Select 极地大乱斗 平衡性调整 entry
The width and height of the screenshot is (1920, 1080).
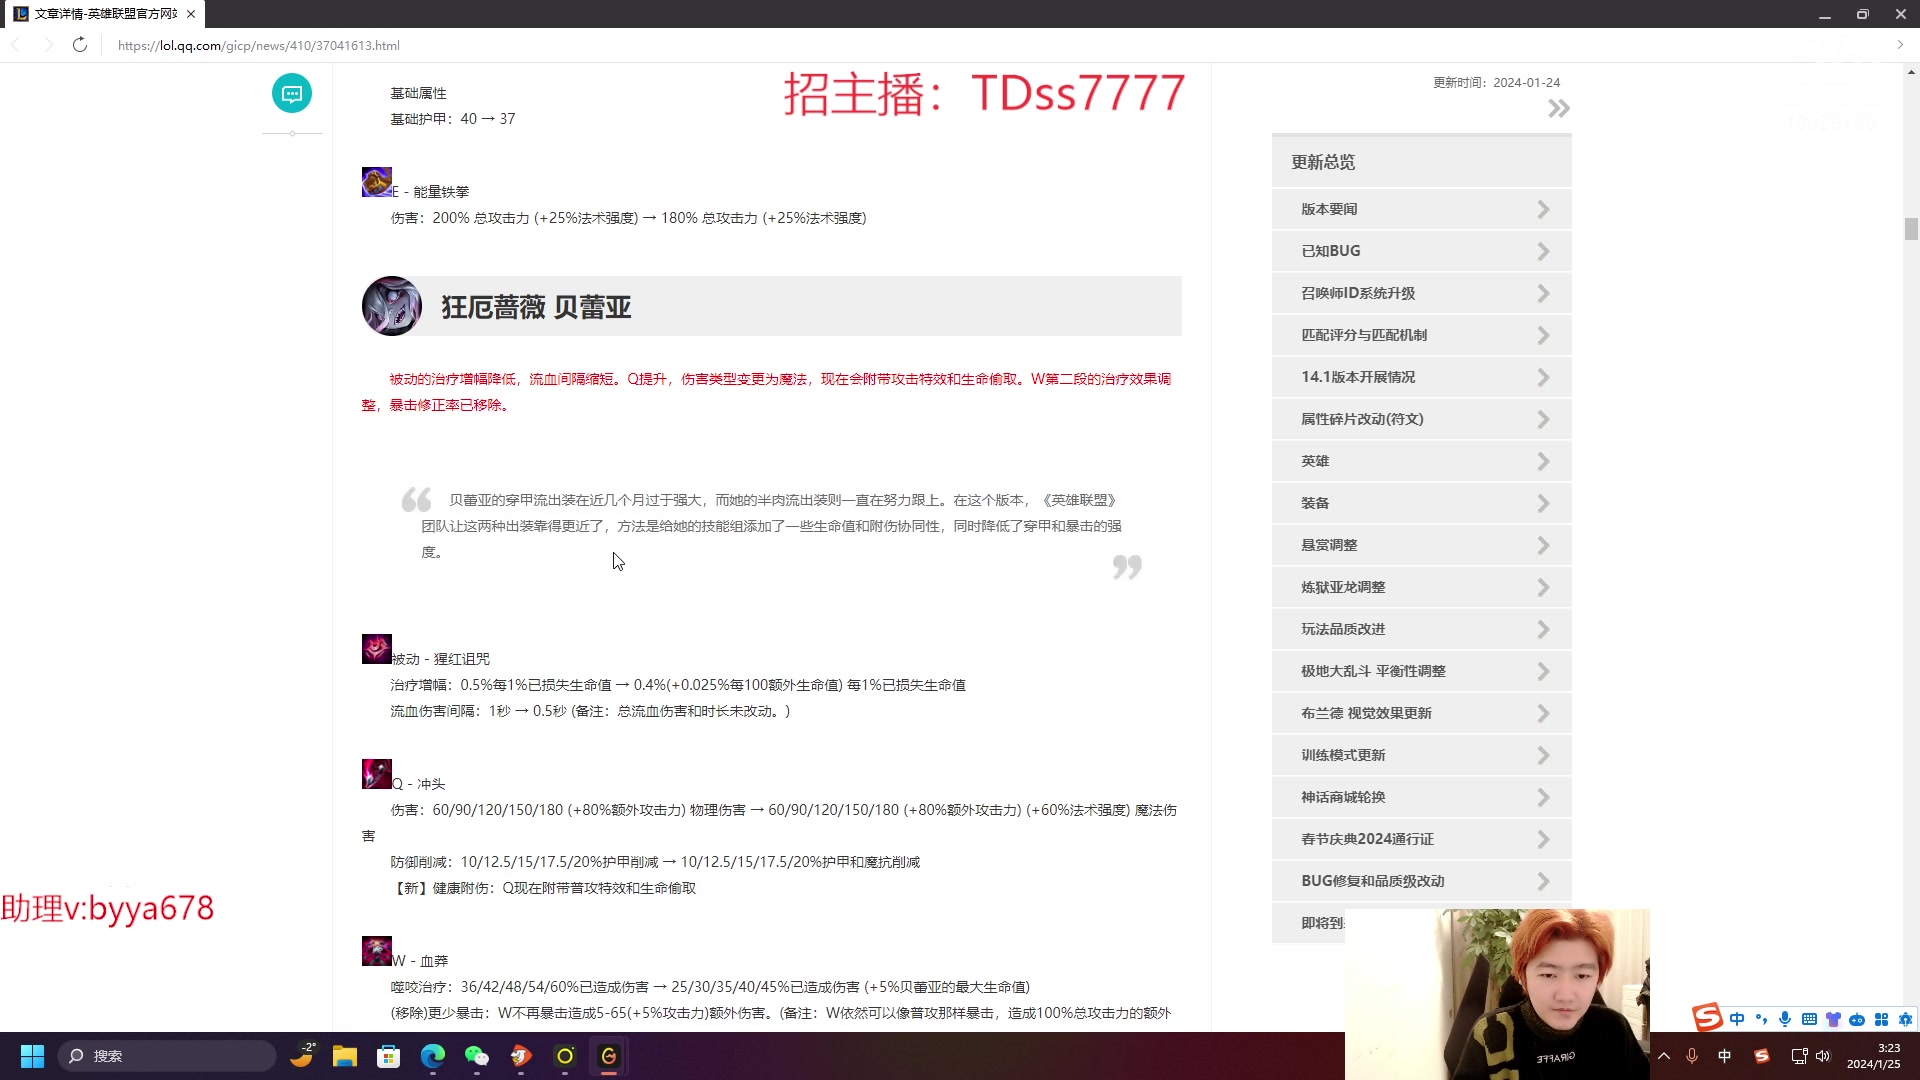pyautogui.click(x=1421, y=671)
